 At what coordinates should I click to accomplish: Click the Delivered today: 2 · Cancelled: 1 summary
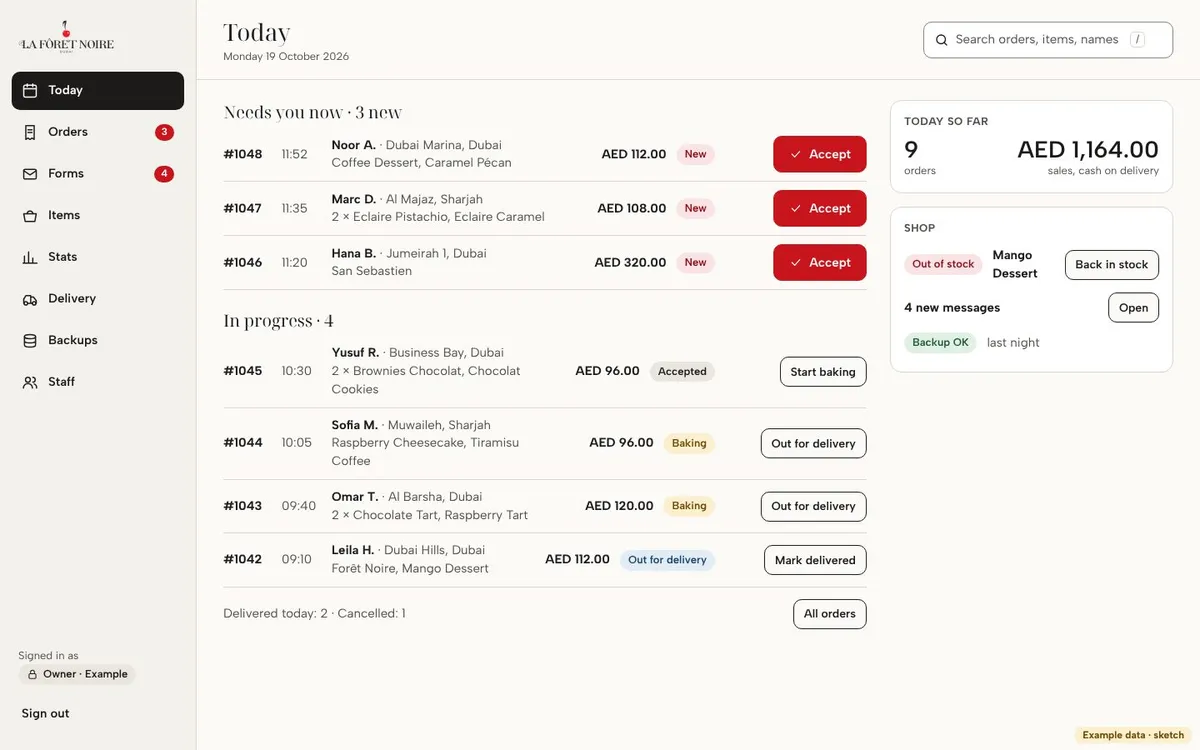point(314,614)
